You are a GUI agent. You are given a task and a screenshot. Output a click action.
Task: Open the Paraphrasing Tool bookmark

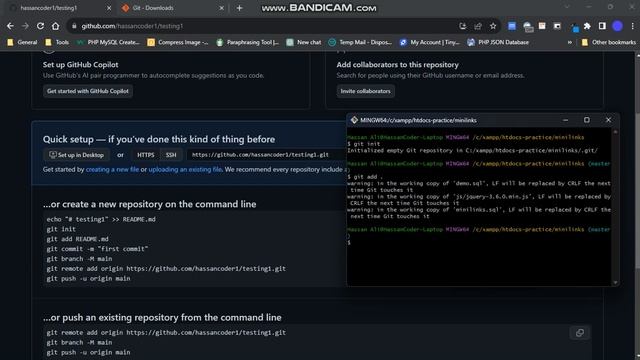(247, 42)
